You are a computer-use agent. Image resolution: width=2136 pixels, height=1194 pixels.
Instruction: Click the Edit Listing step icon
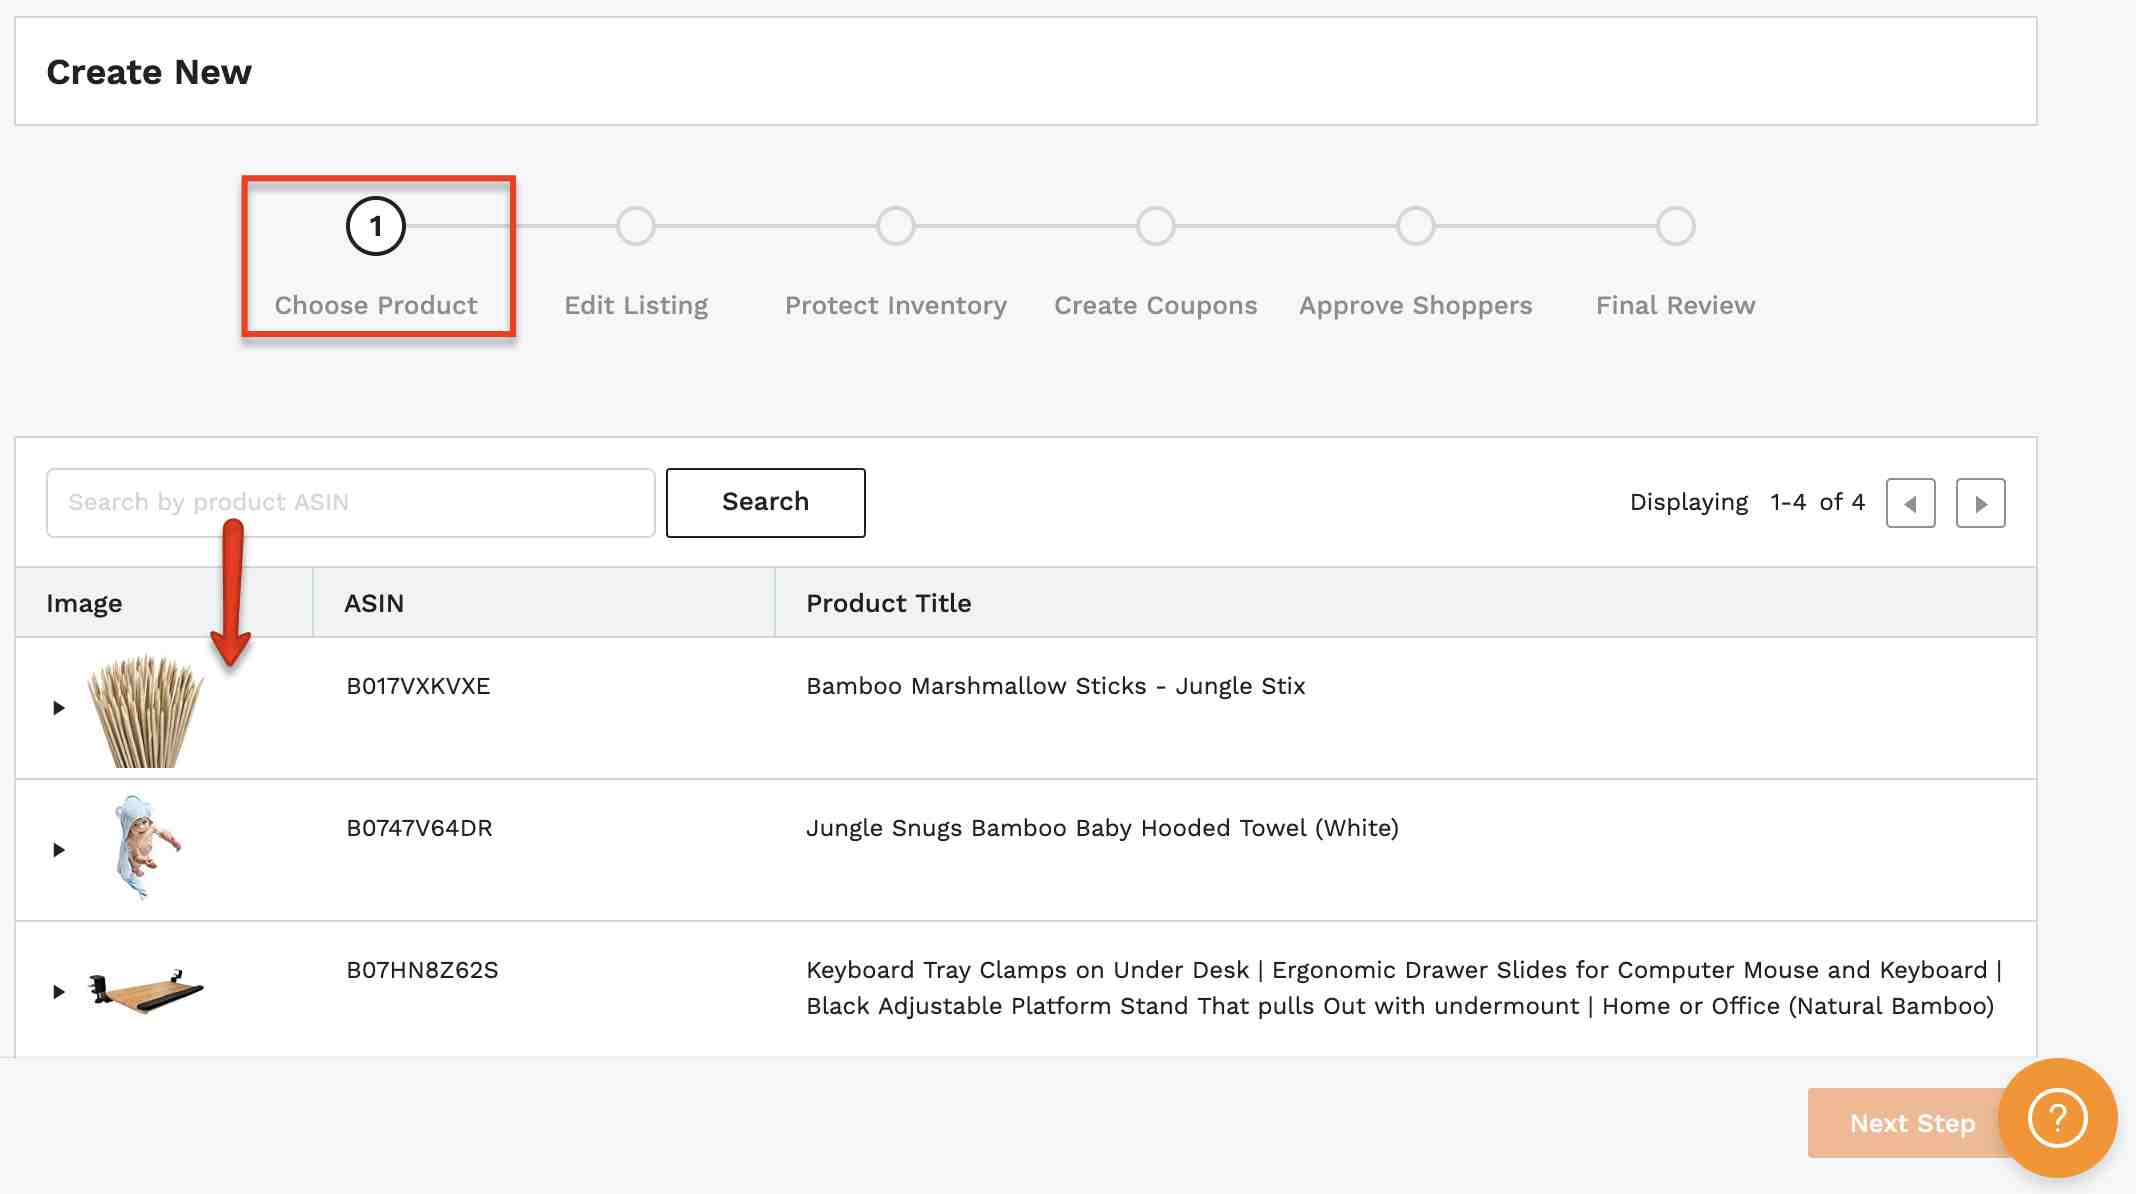point(634,226)
